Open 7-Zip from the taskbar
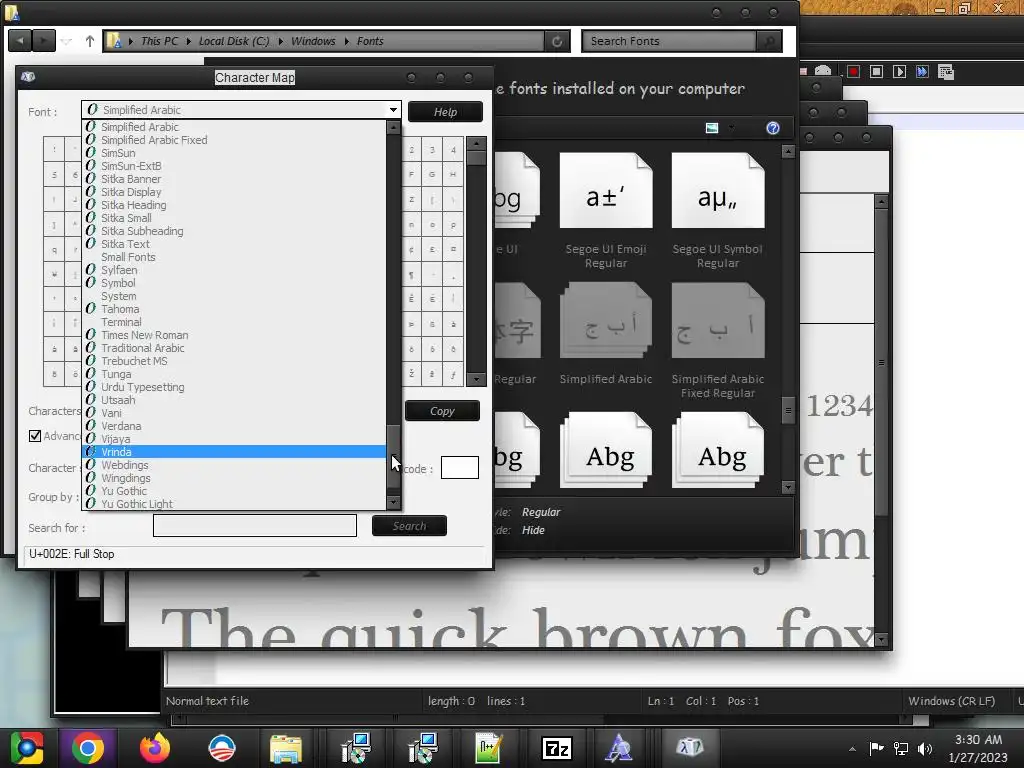Image resolution: width=1024 pixels, height=768 pixels. pyautogui.click(x=556, y=748)
